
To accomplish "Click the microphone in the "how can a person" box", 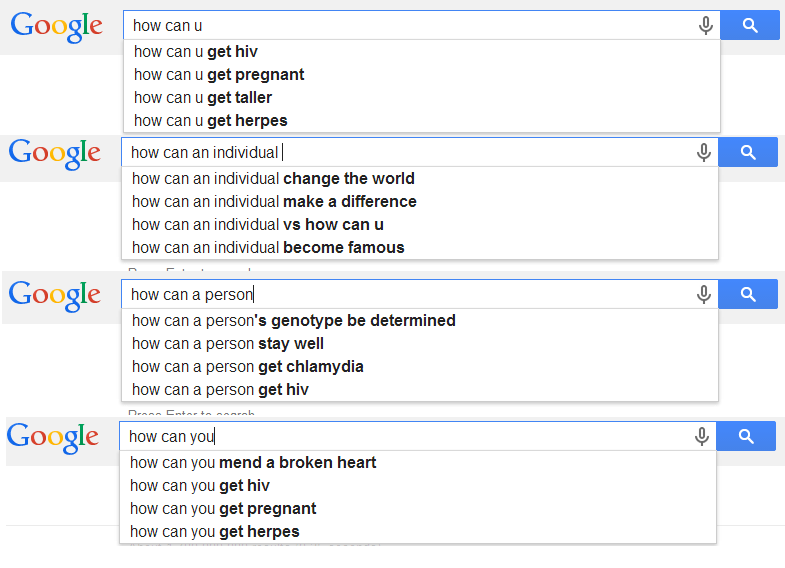I will [x=704, y=294].
